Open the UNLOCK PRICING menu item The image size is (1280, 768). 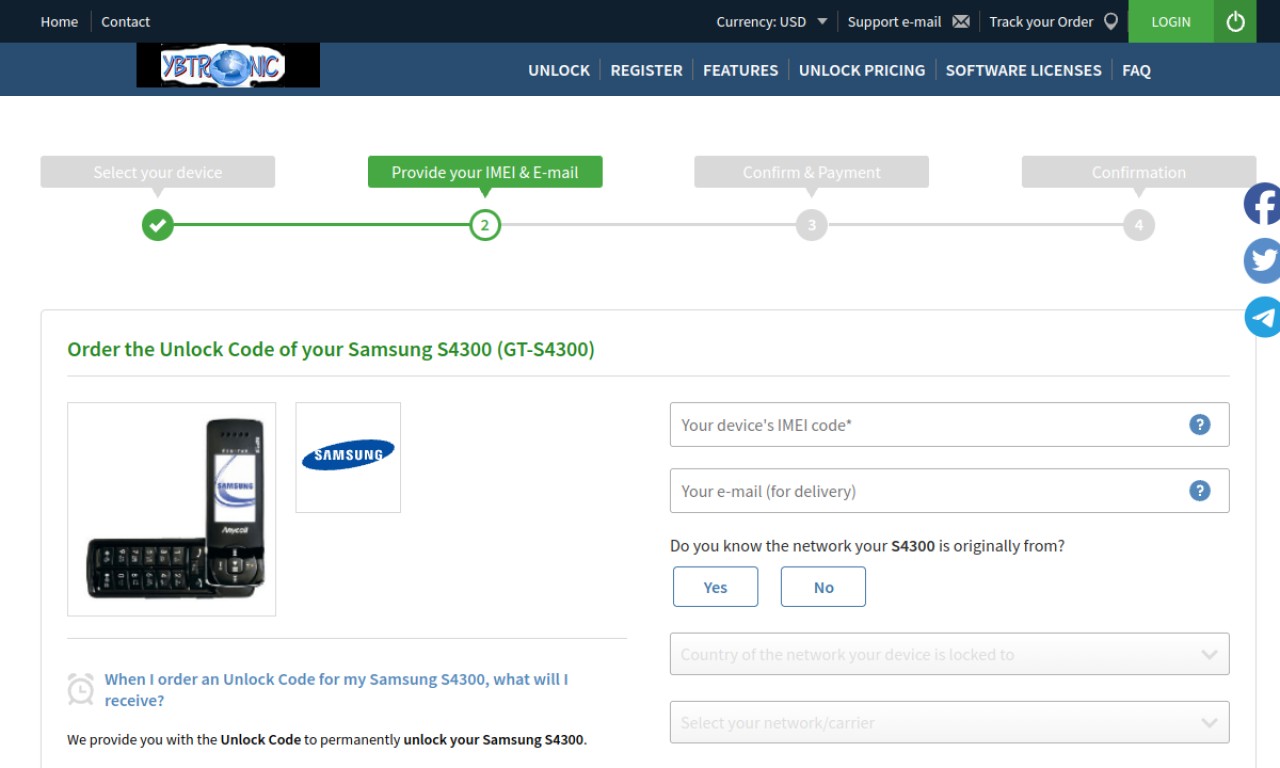[862, 70]
